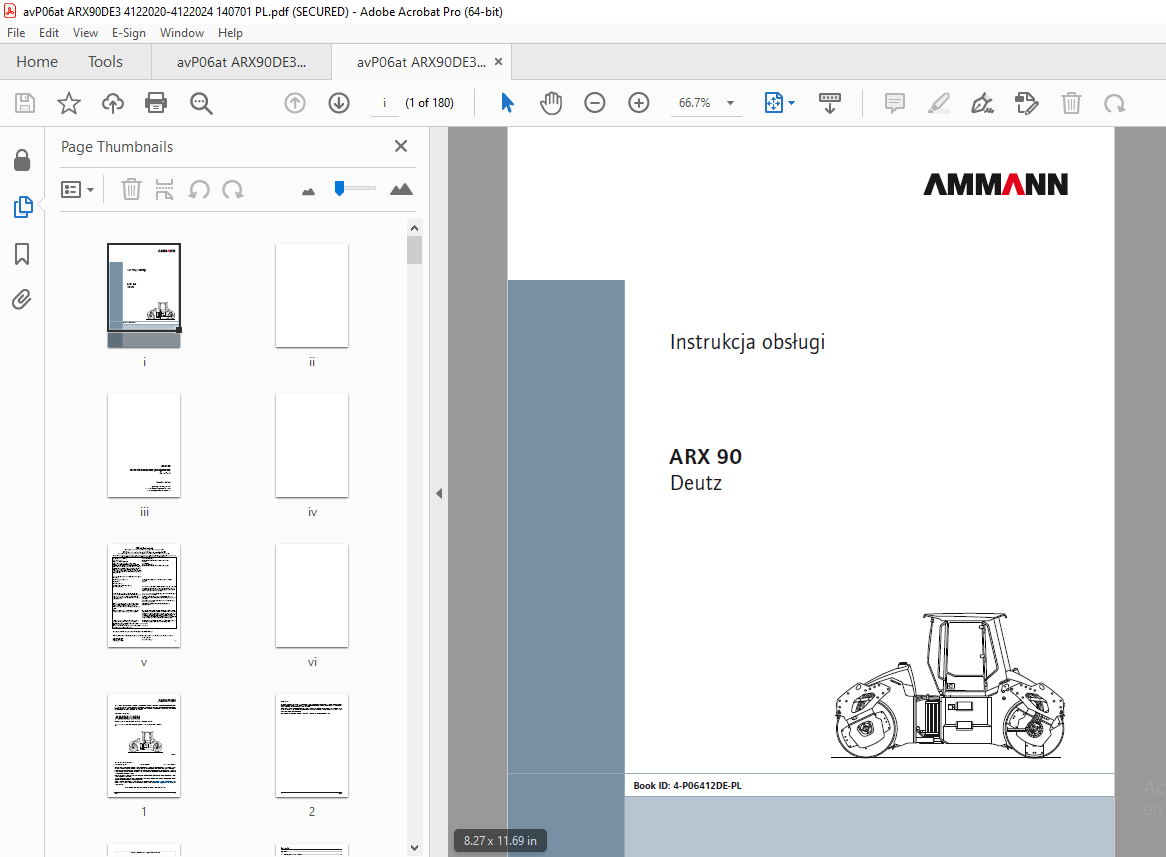
Task: Open the Window menu
Action: point(181,33)
